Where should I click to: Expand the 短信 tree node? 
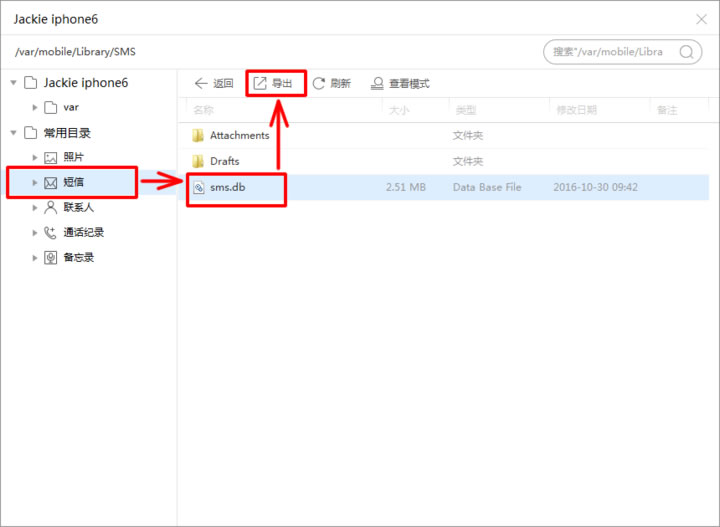coord(35,183)
